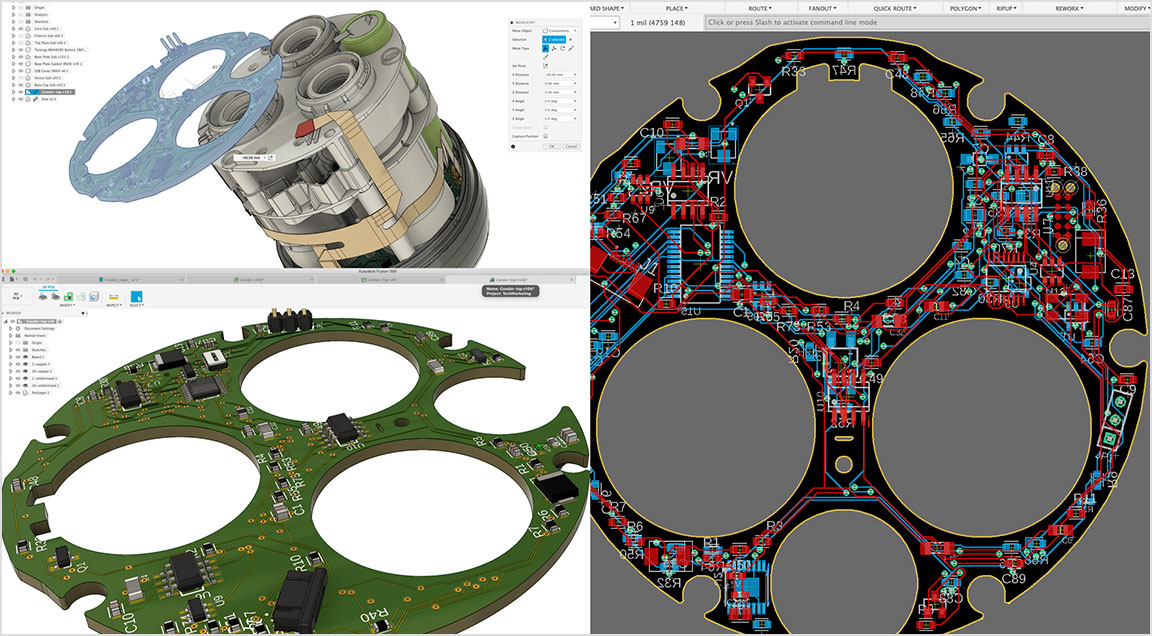
Task: Open the Move Object dropdown
Action: coord(560,31)
